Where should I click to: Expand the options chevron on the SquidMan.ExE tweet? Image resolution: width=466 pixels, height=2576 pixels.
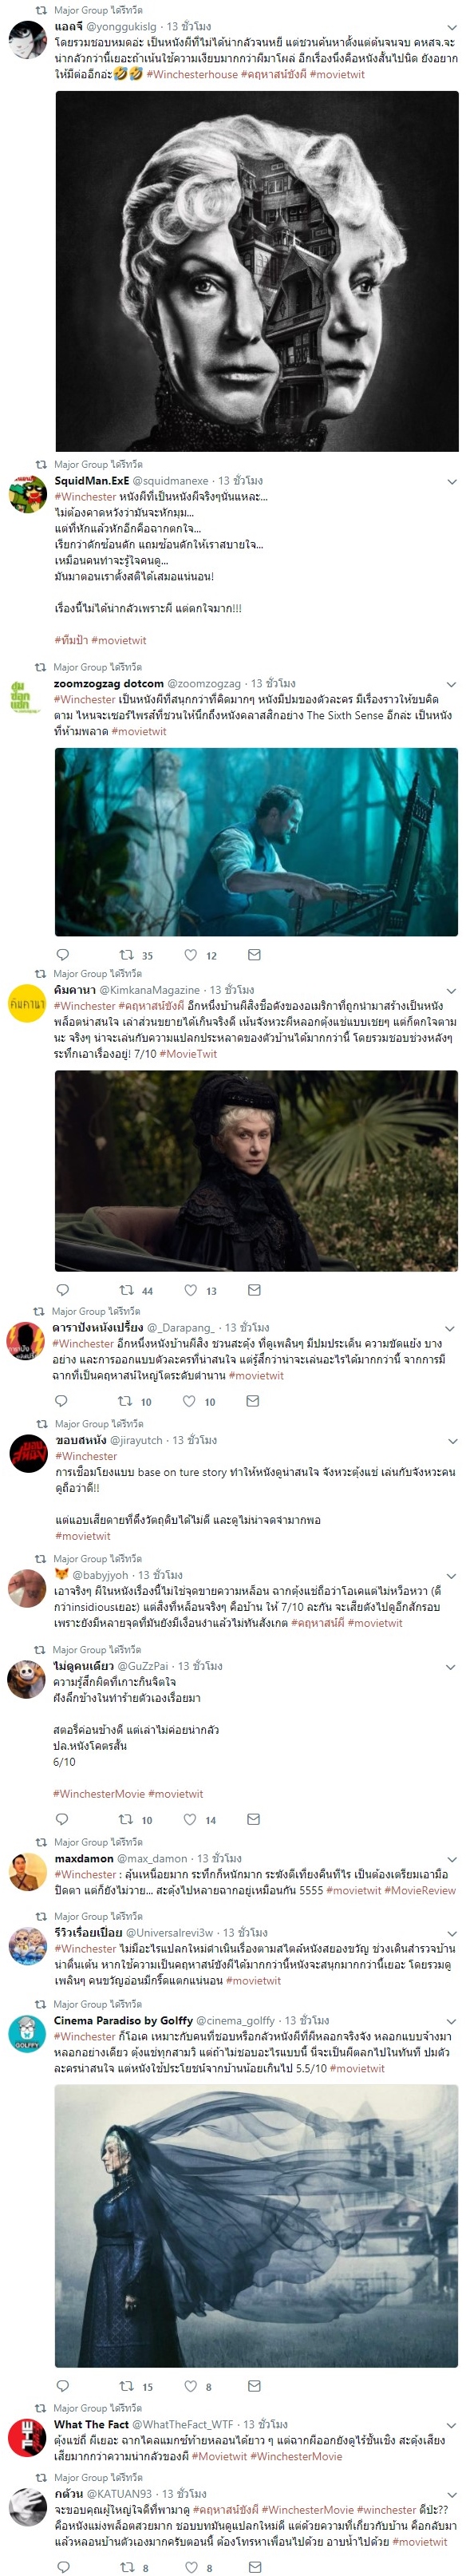tap(451, 481)
